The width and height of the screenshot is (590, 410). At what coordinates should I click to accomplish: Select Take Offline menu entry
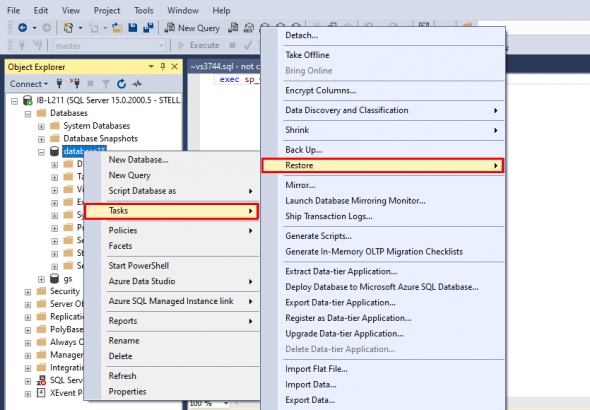click(x=383, y=55)
